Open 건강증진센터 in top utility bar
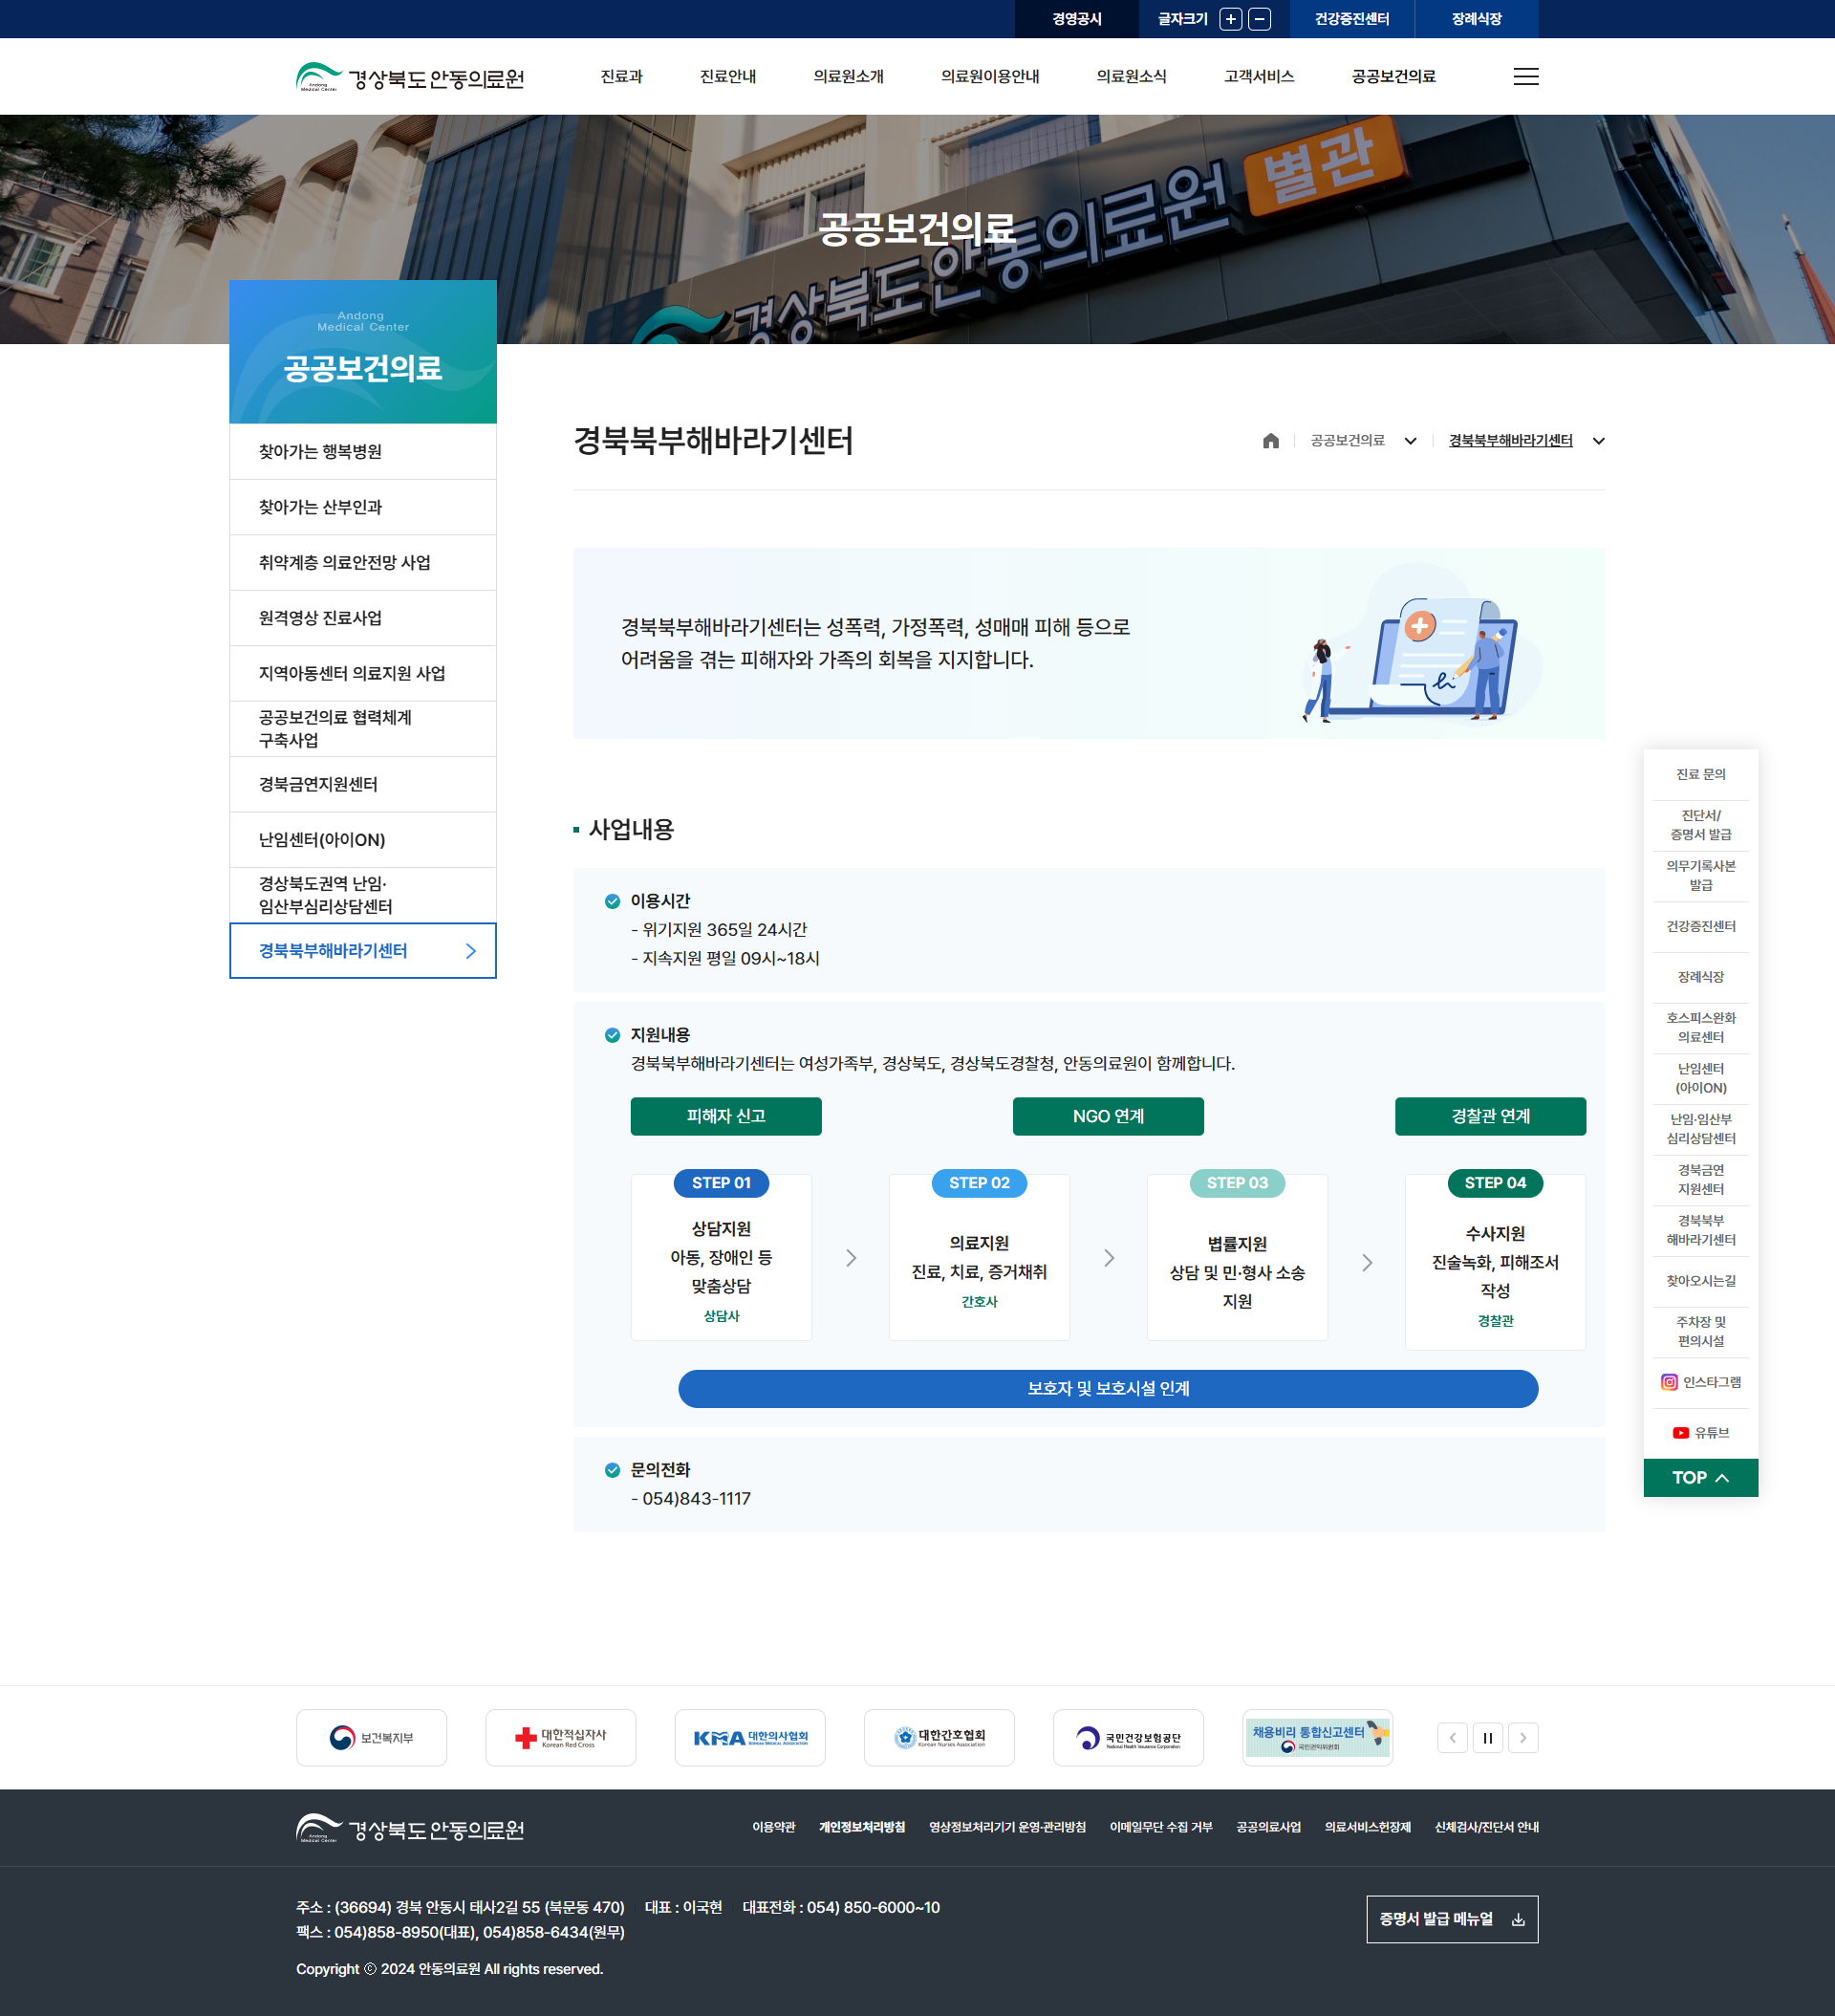 click(x=1351, y=19)
